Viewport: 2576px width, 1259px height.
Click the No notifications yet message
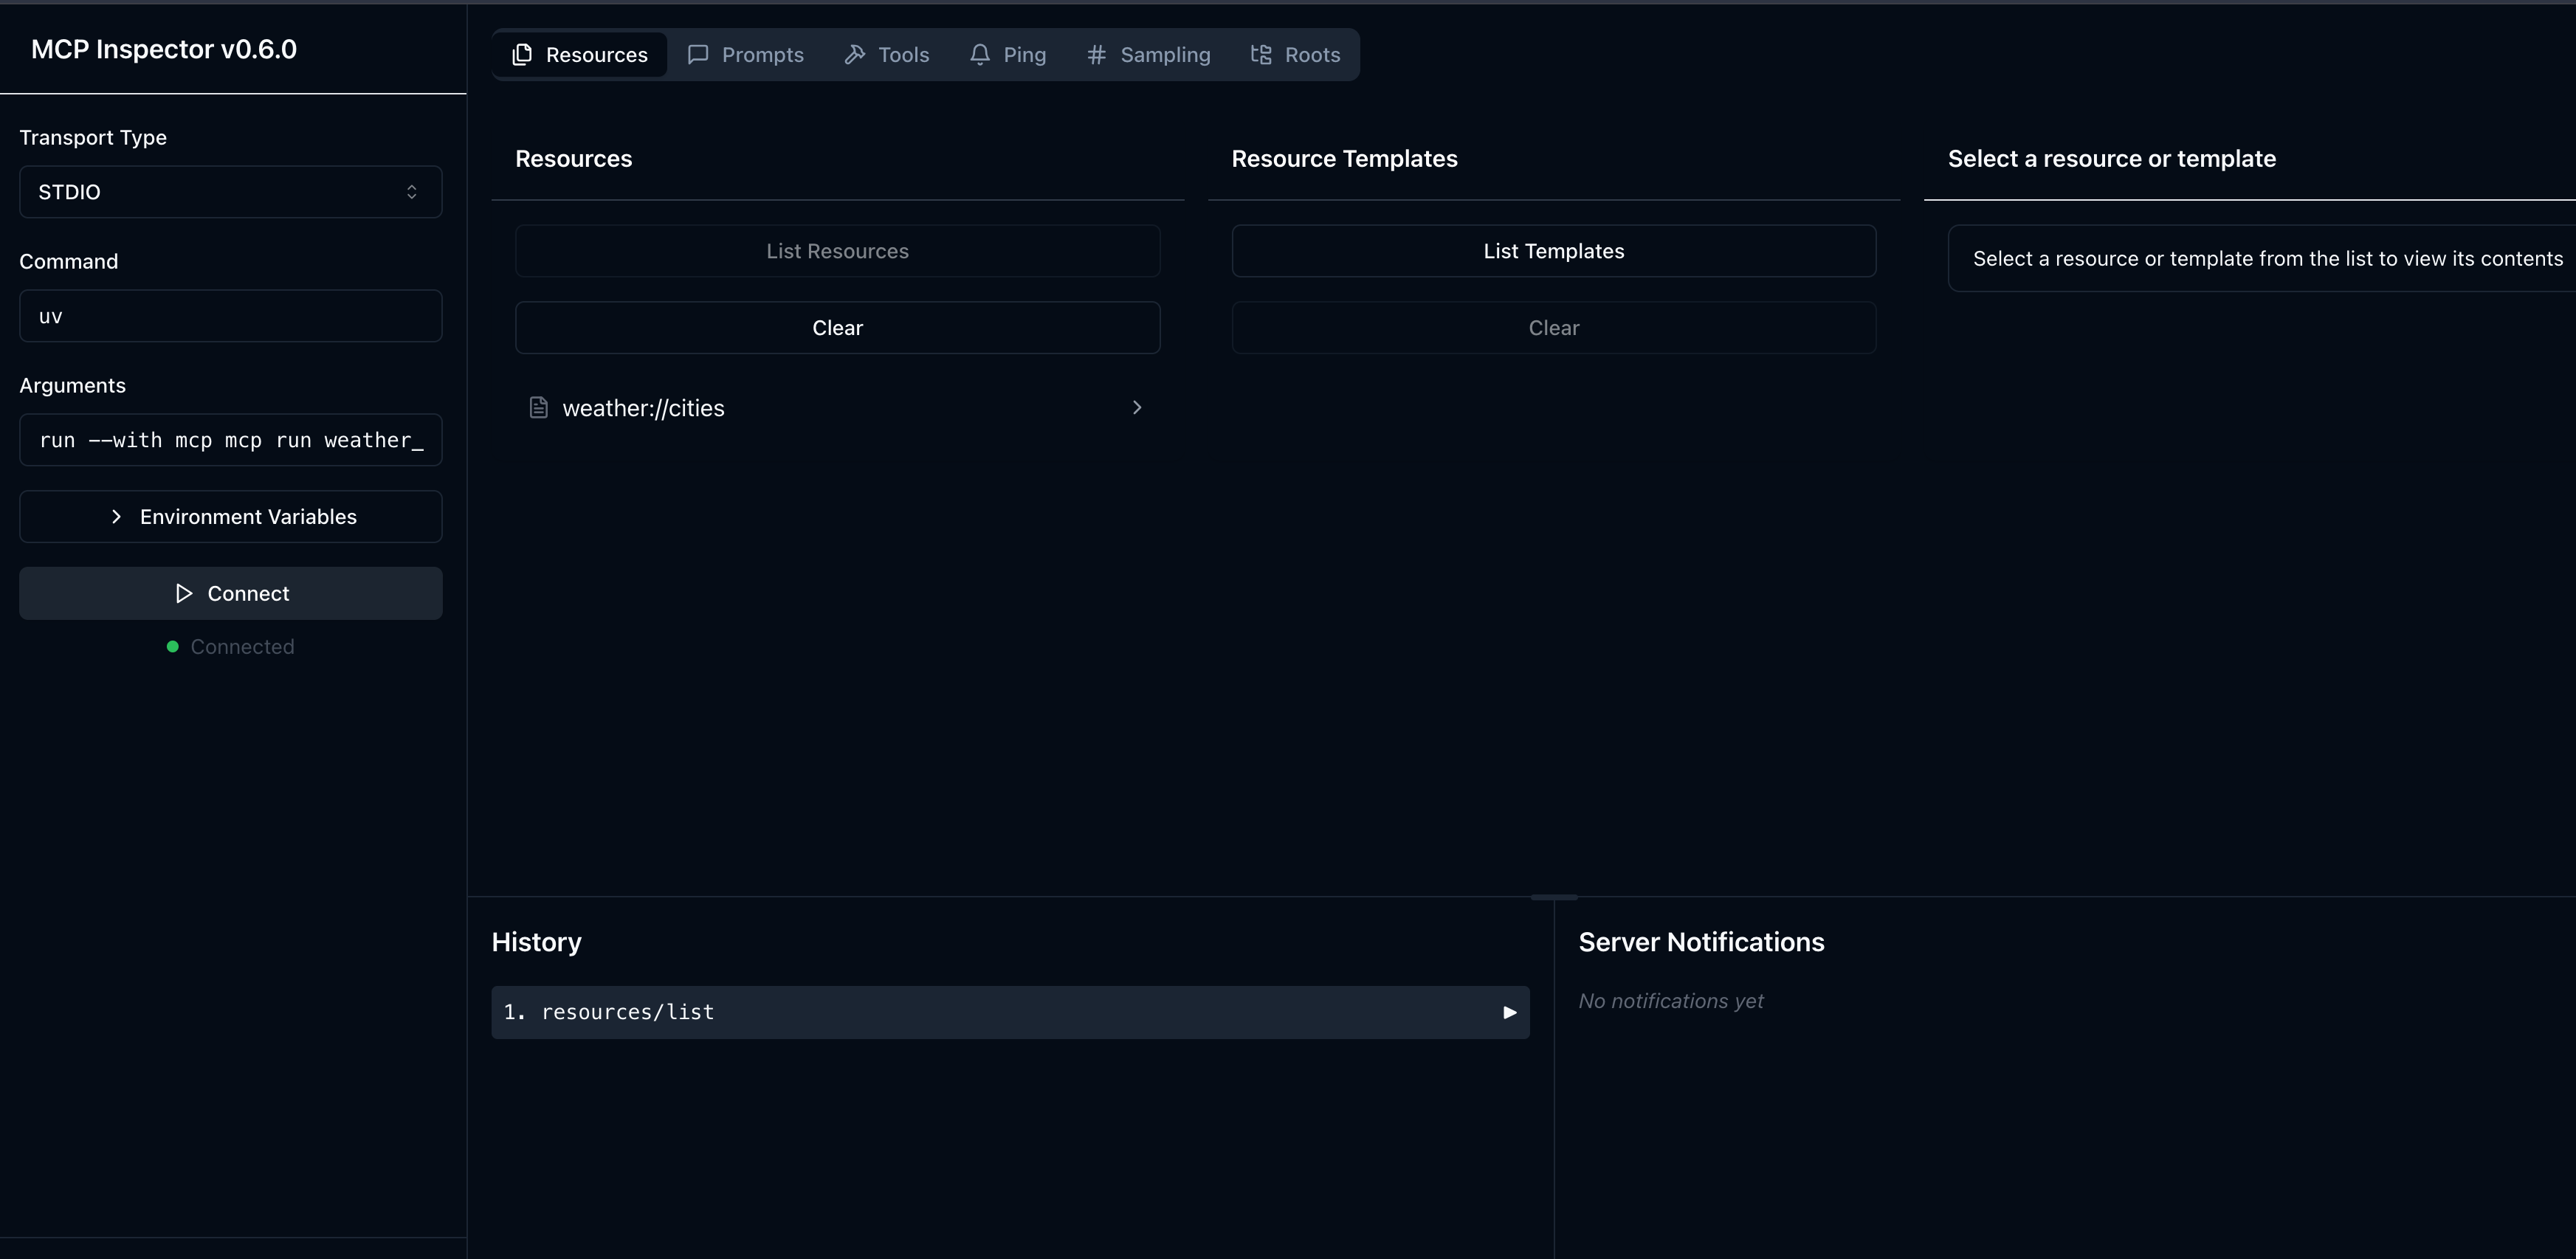[x=1671, y=1001]
